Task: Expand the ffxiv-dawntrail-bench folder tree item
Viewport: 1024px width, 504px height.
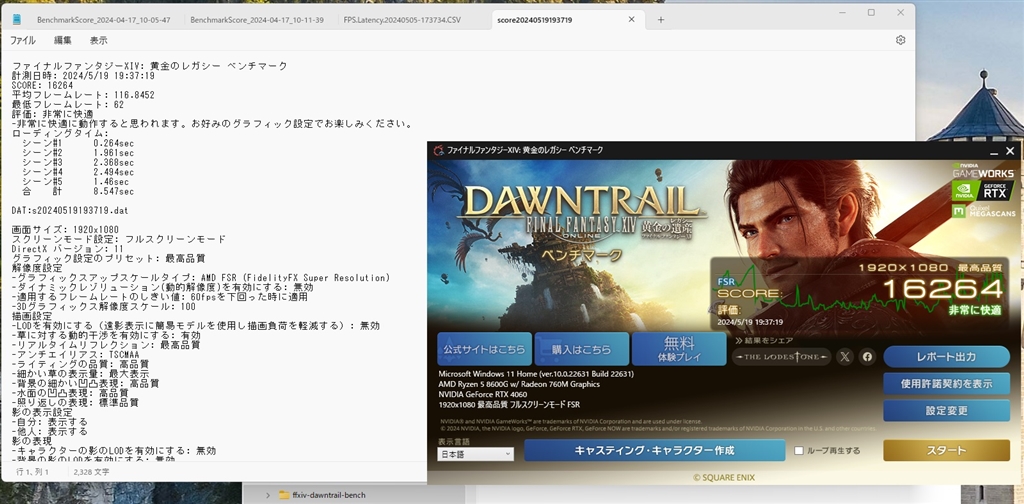Action: pos(268,495)
